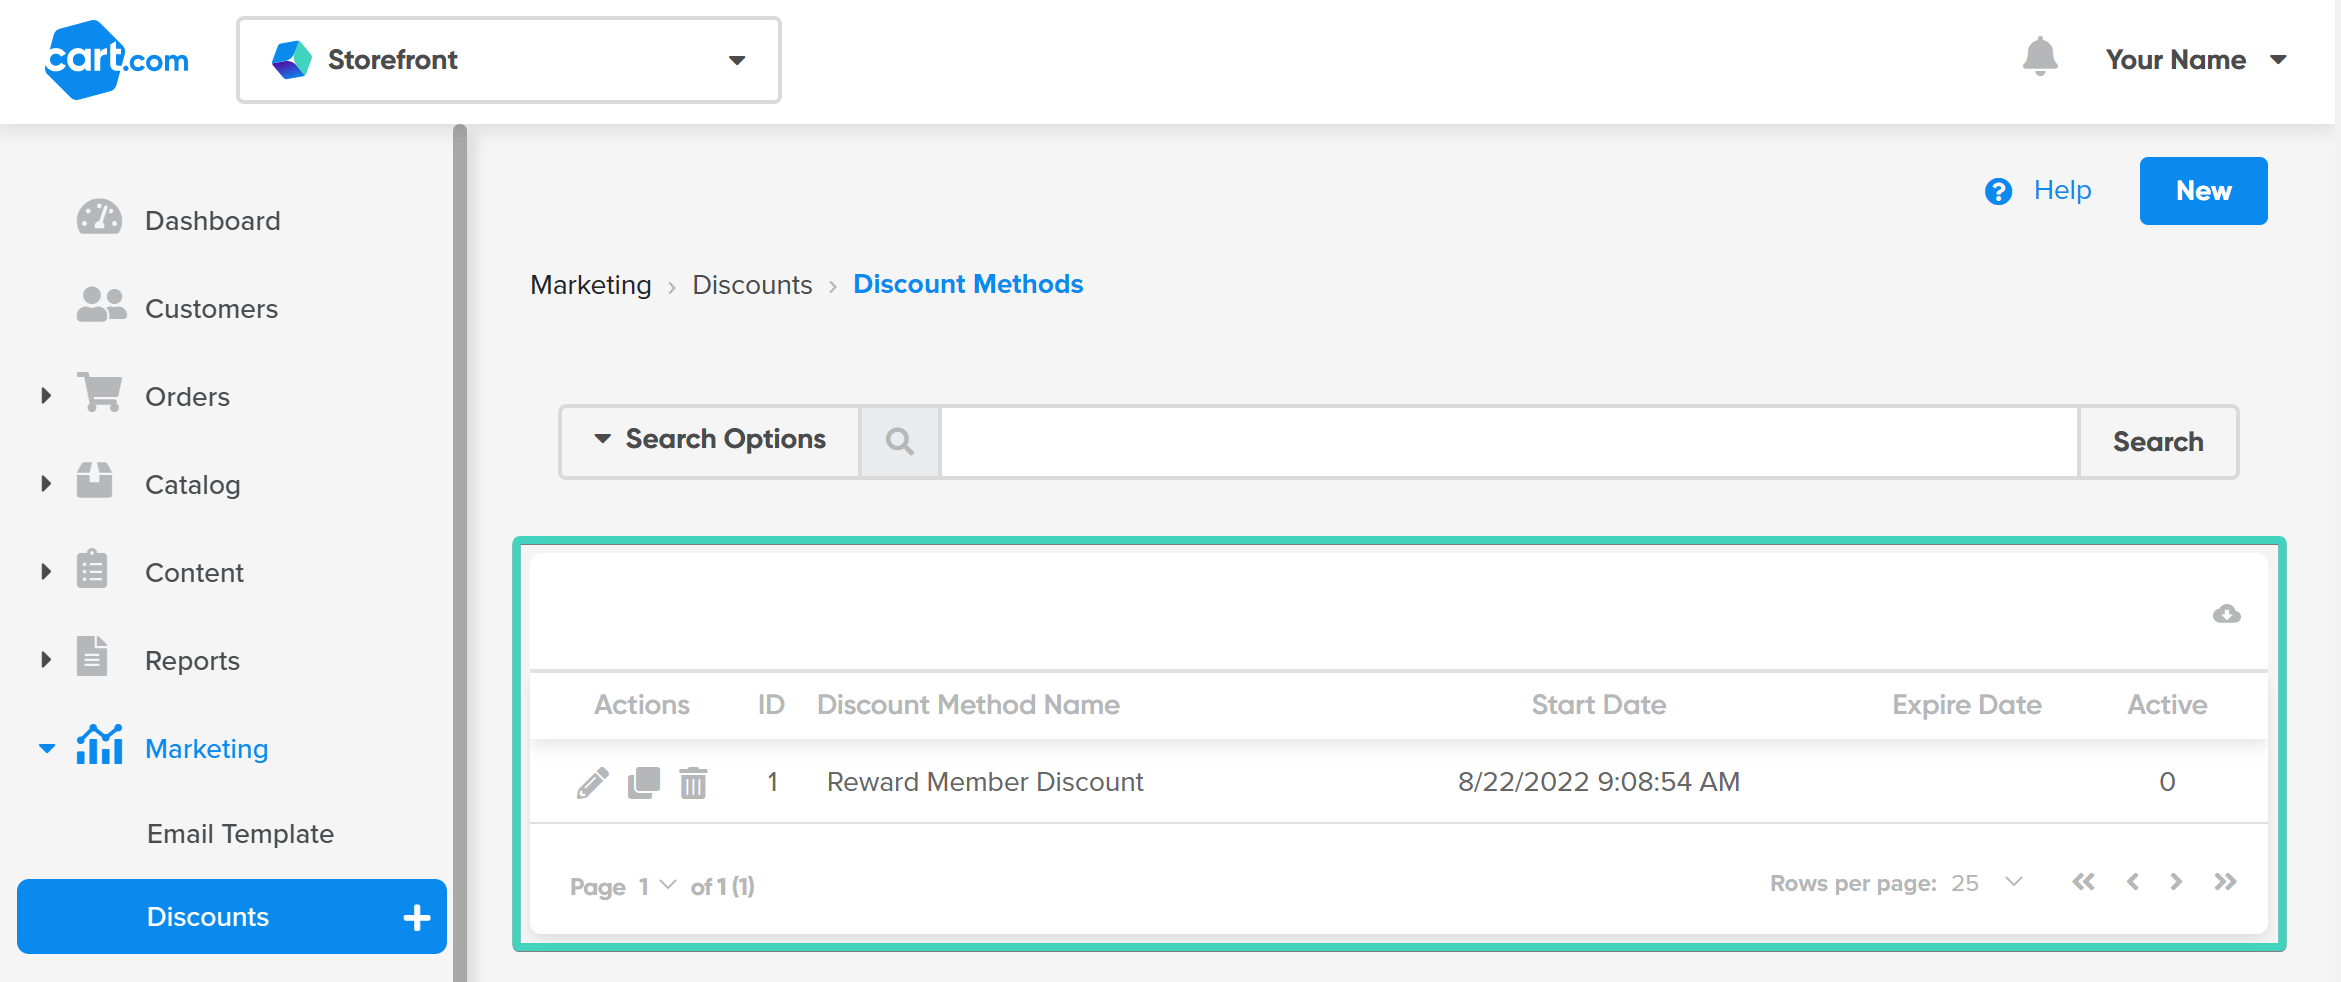Image resolution: width=2341 pixels, height=982 pixels.
Task: Open Dashboard in the sidebar
Action: click(212, 221)
